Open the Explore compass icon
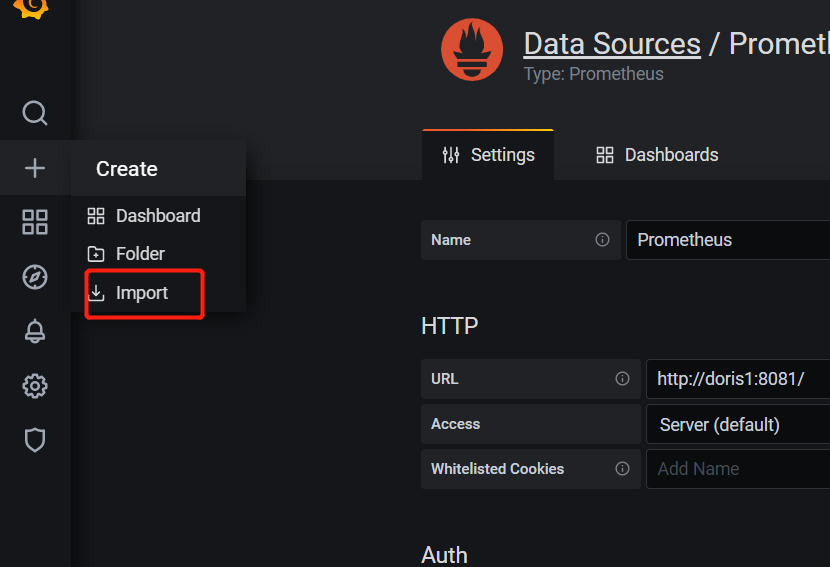Screen dimensions: 830x567 pos(35,277)
